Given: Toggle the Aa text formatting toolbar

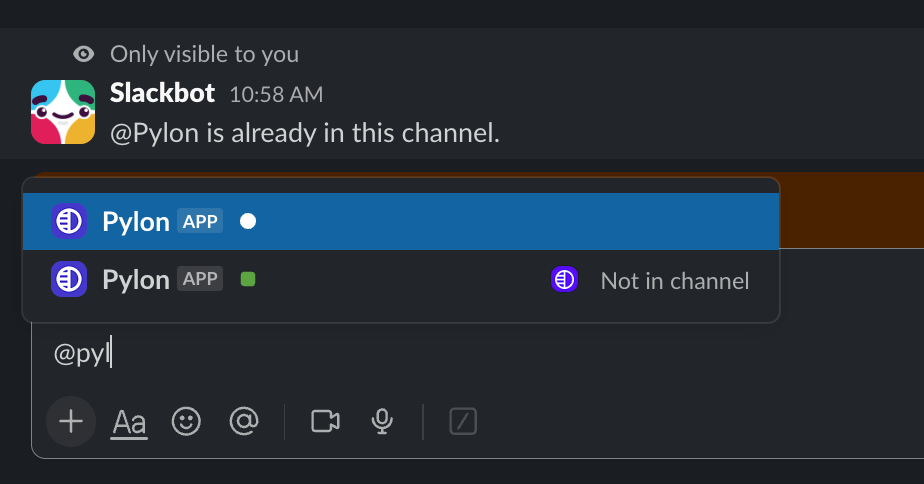Looking at the screenshot, I should [129, 422].
